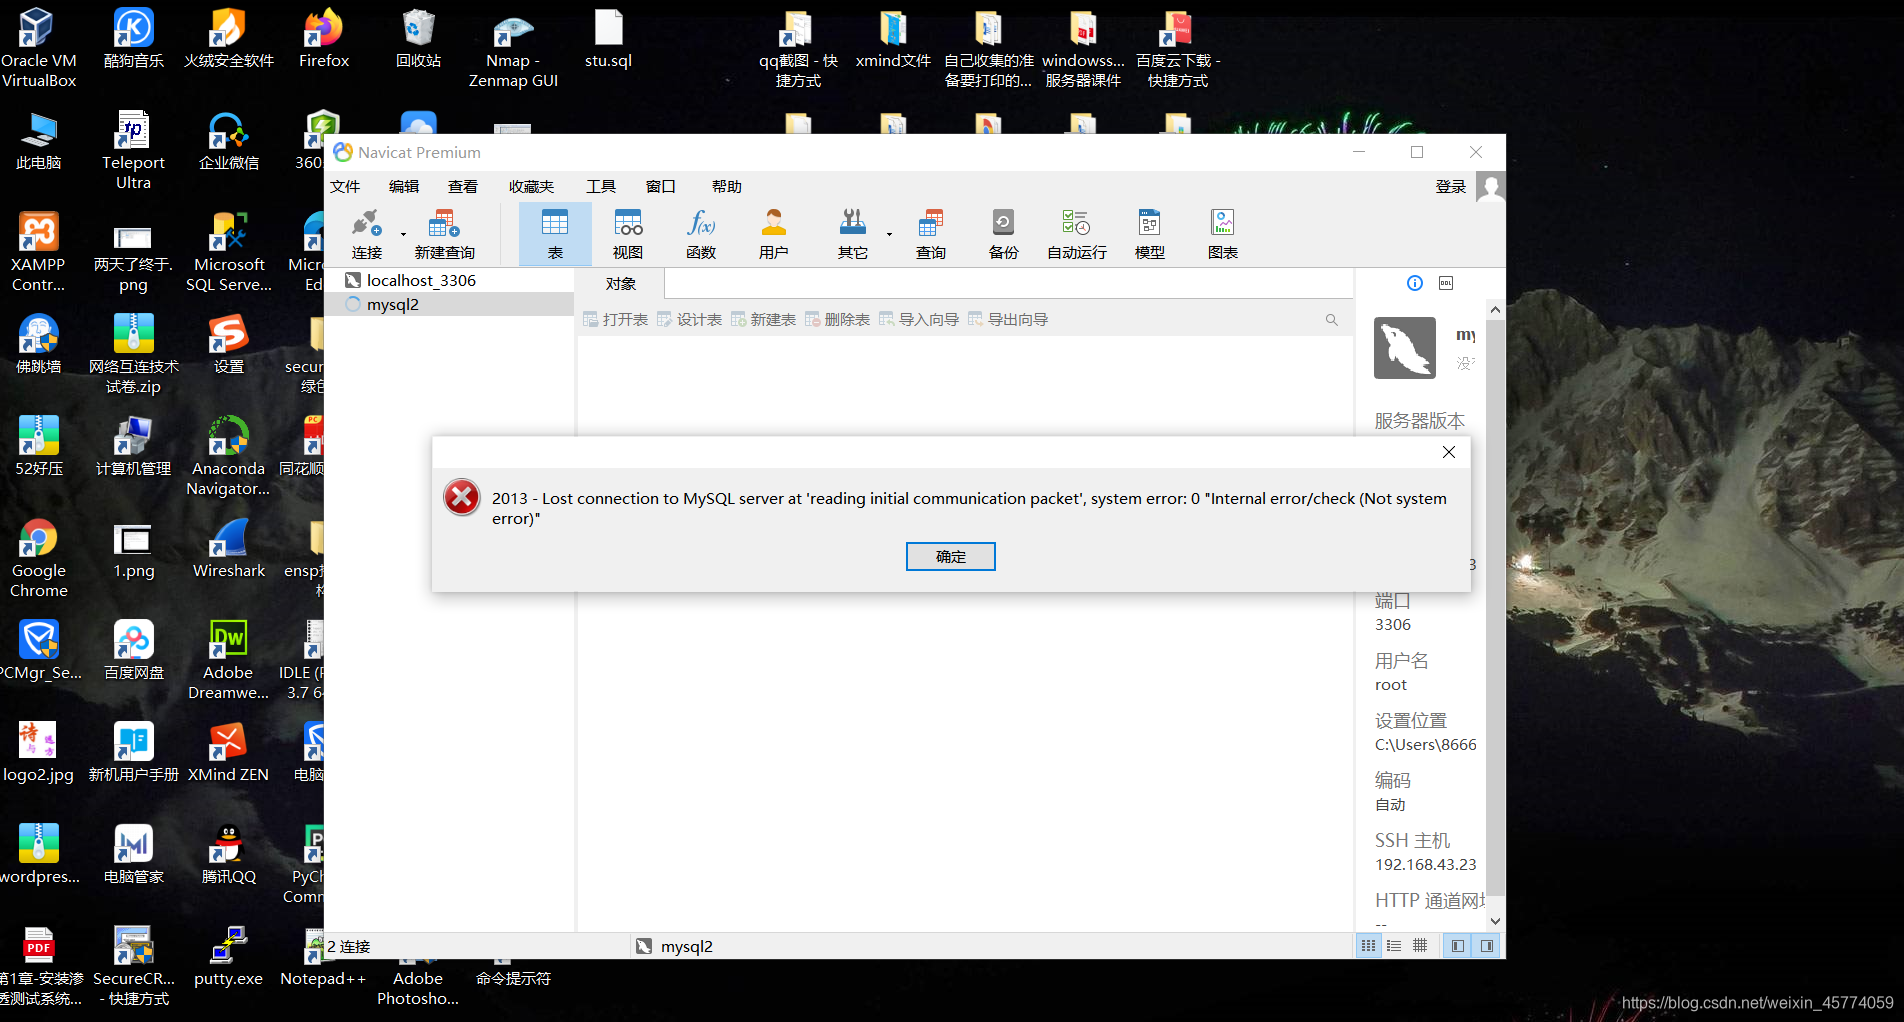Open the XAMPP Control desktop shortcut
Screen dimensions: 1904x1022
pos(38,253)
